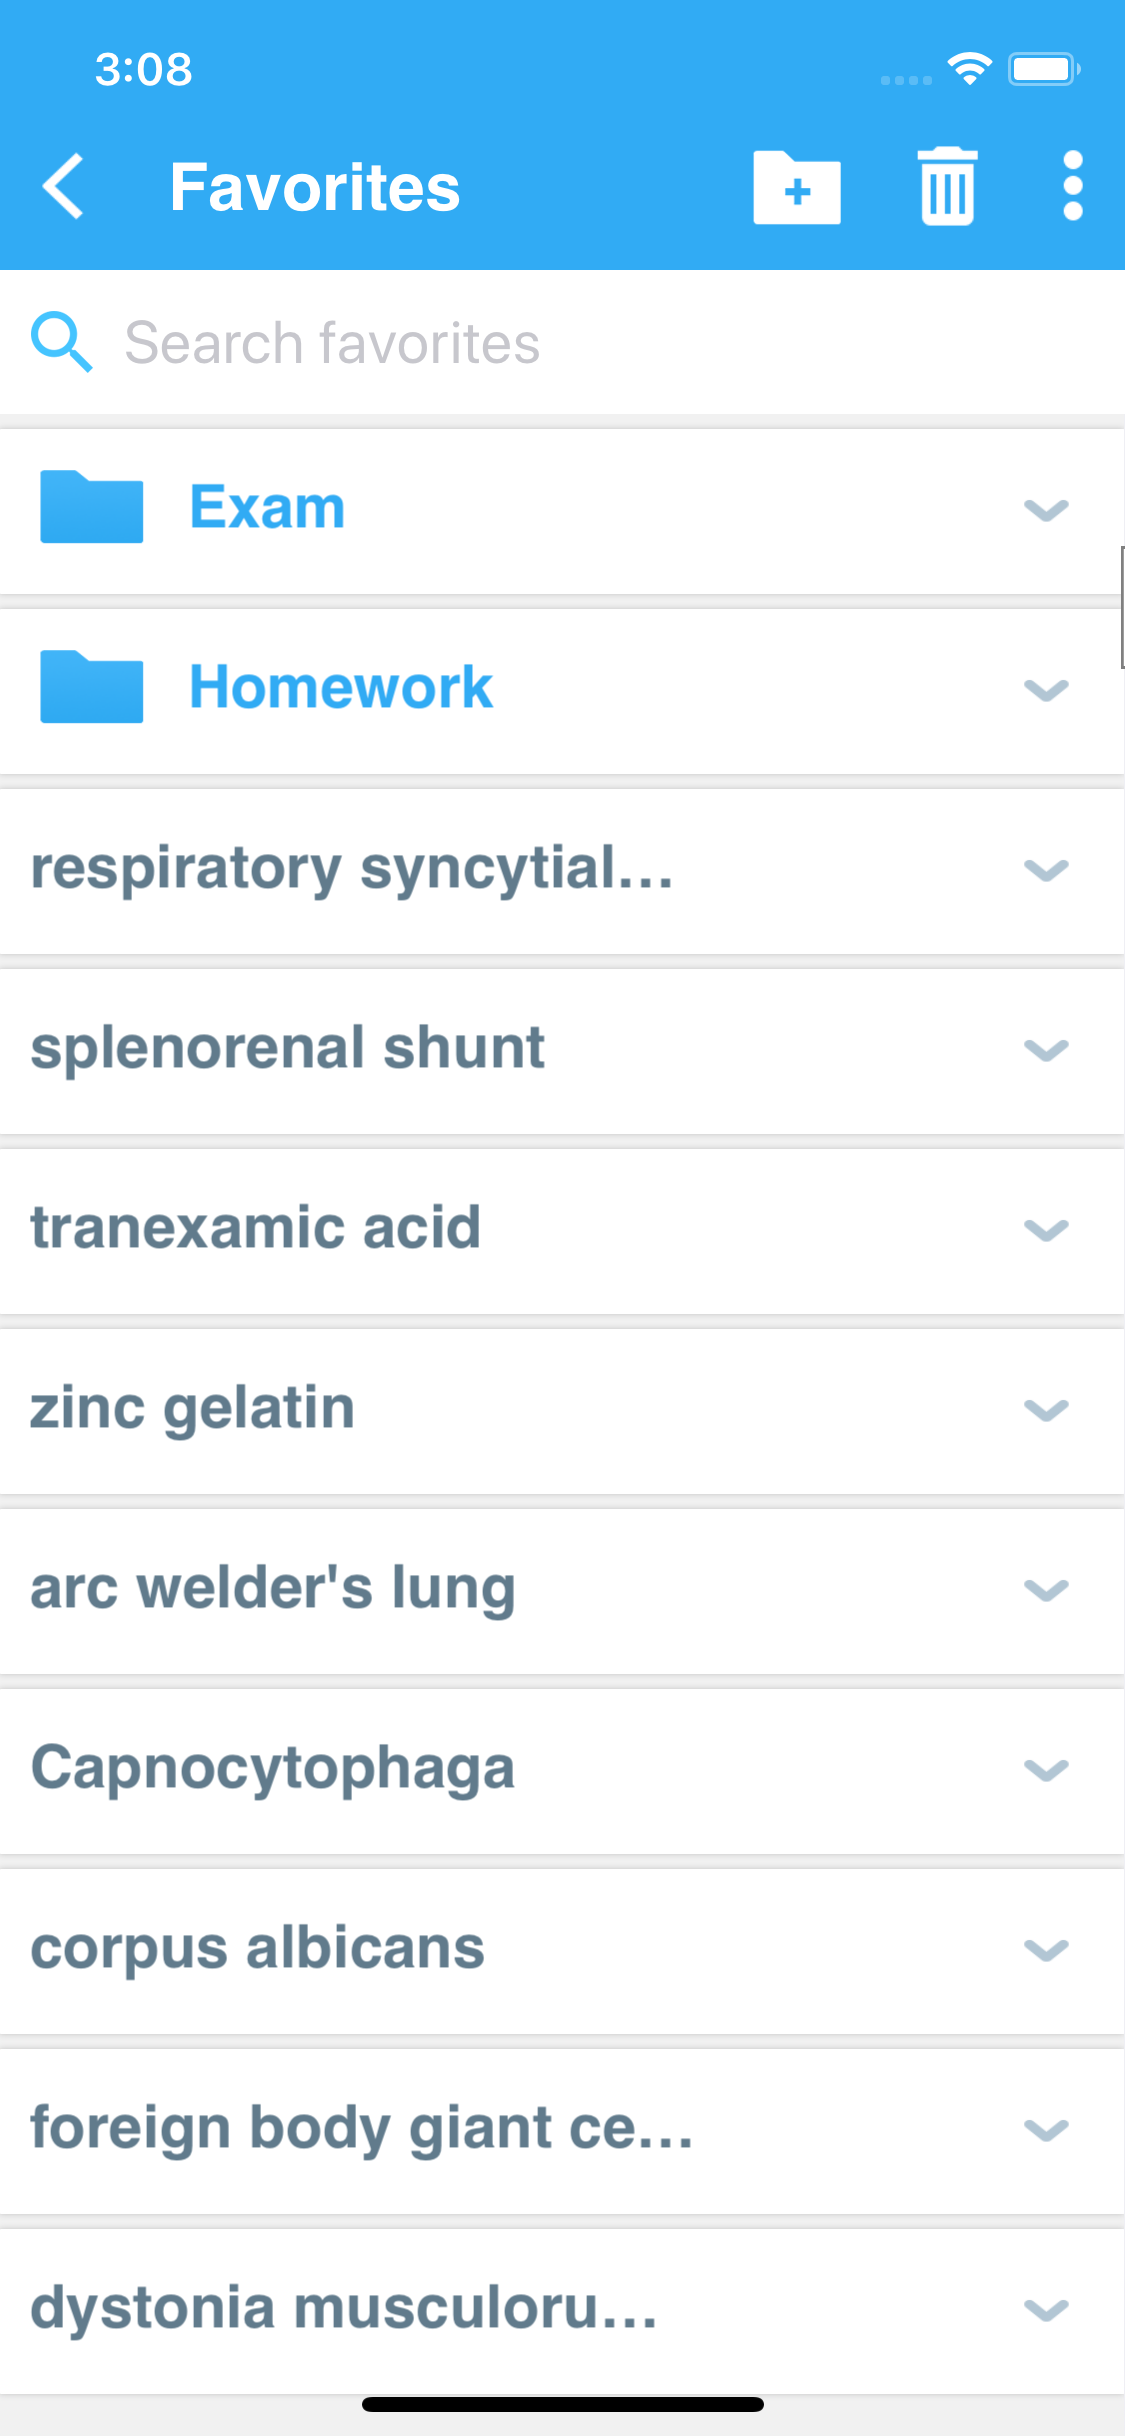Tap the trash delete icon
Screen dimensions: 1125x2436
point(947,187)
